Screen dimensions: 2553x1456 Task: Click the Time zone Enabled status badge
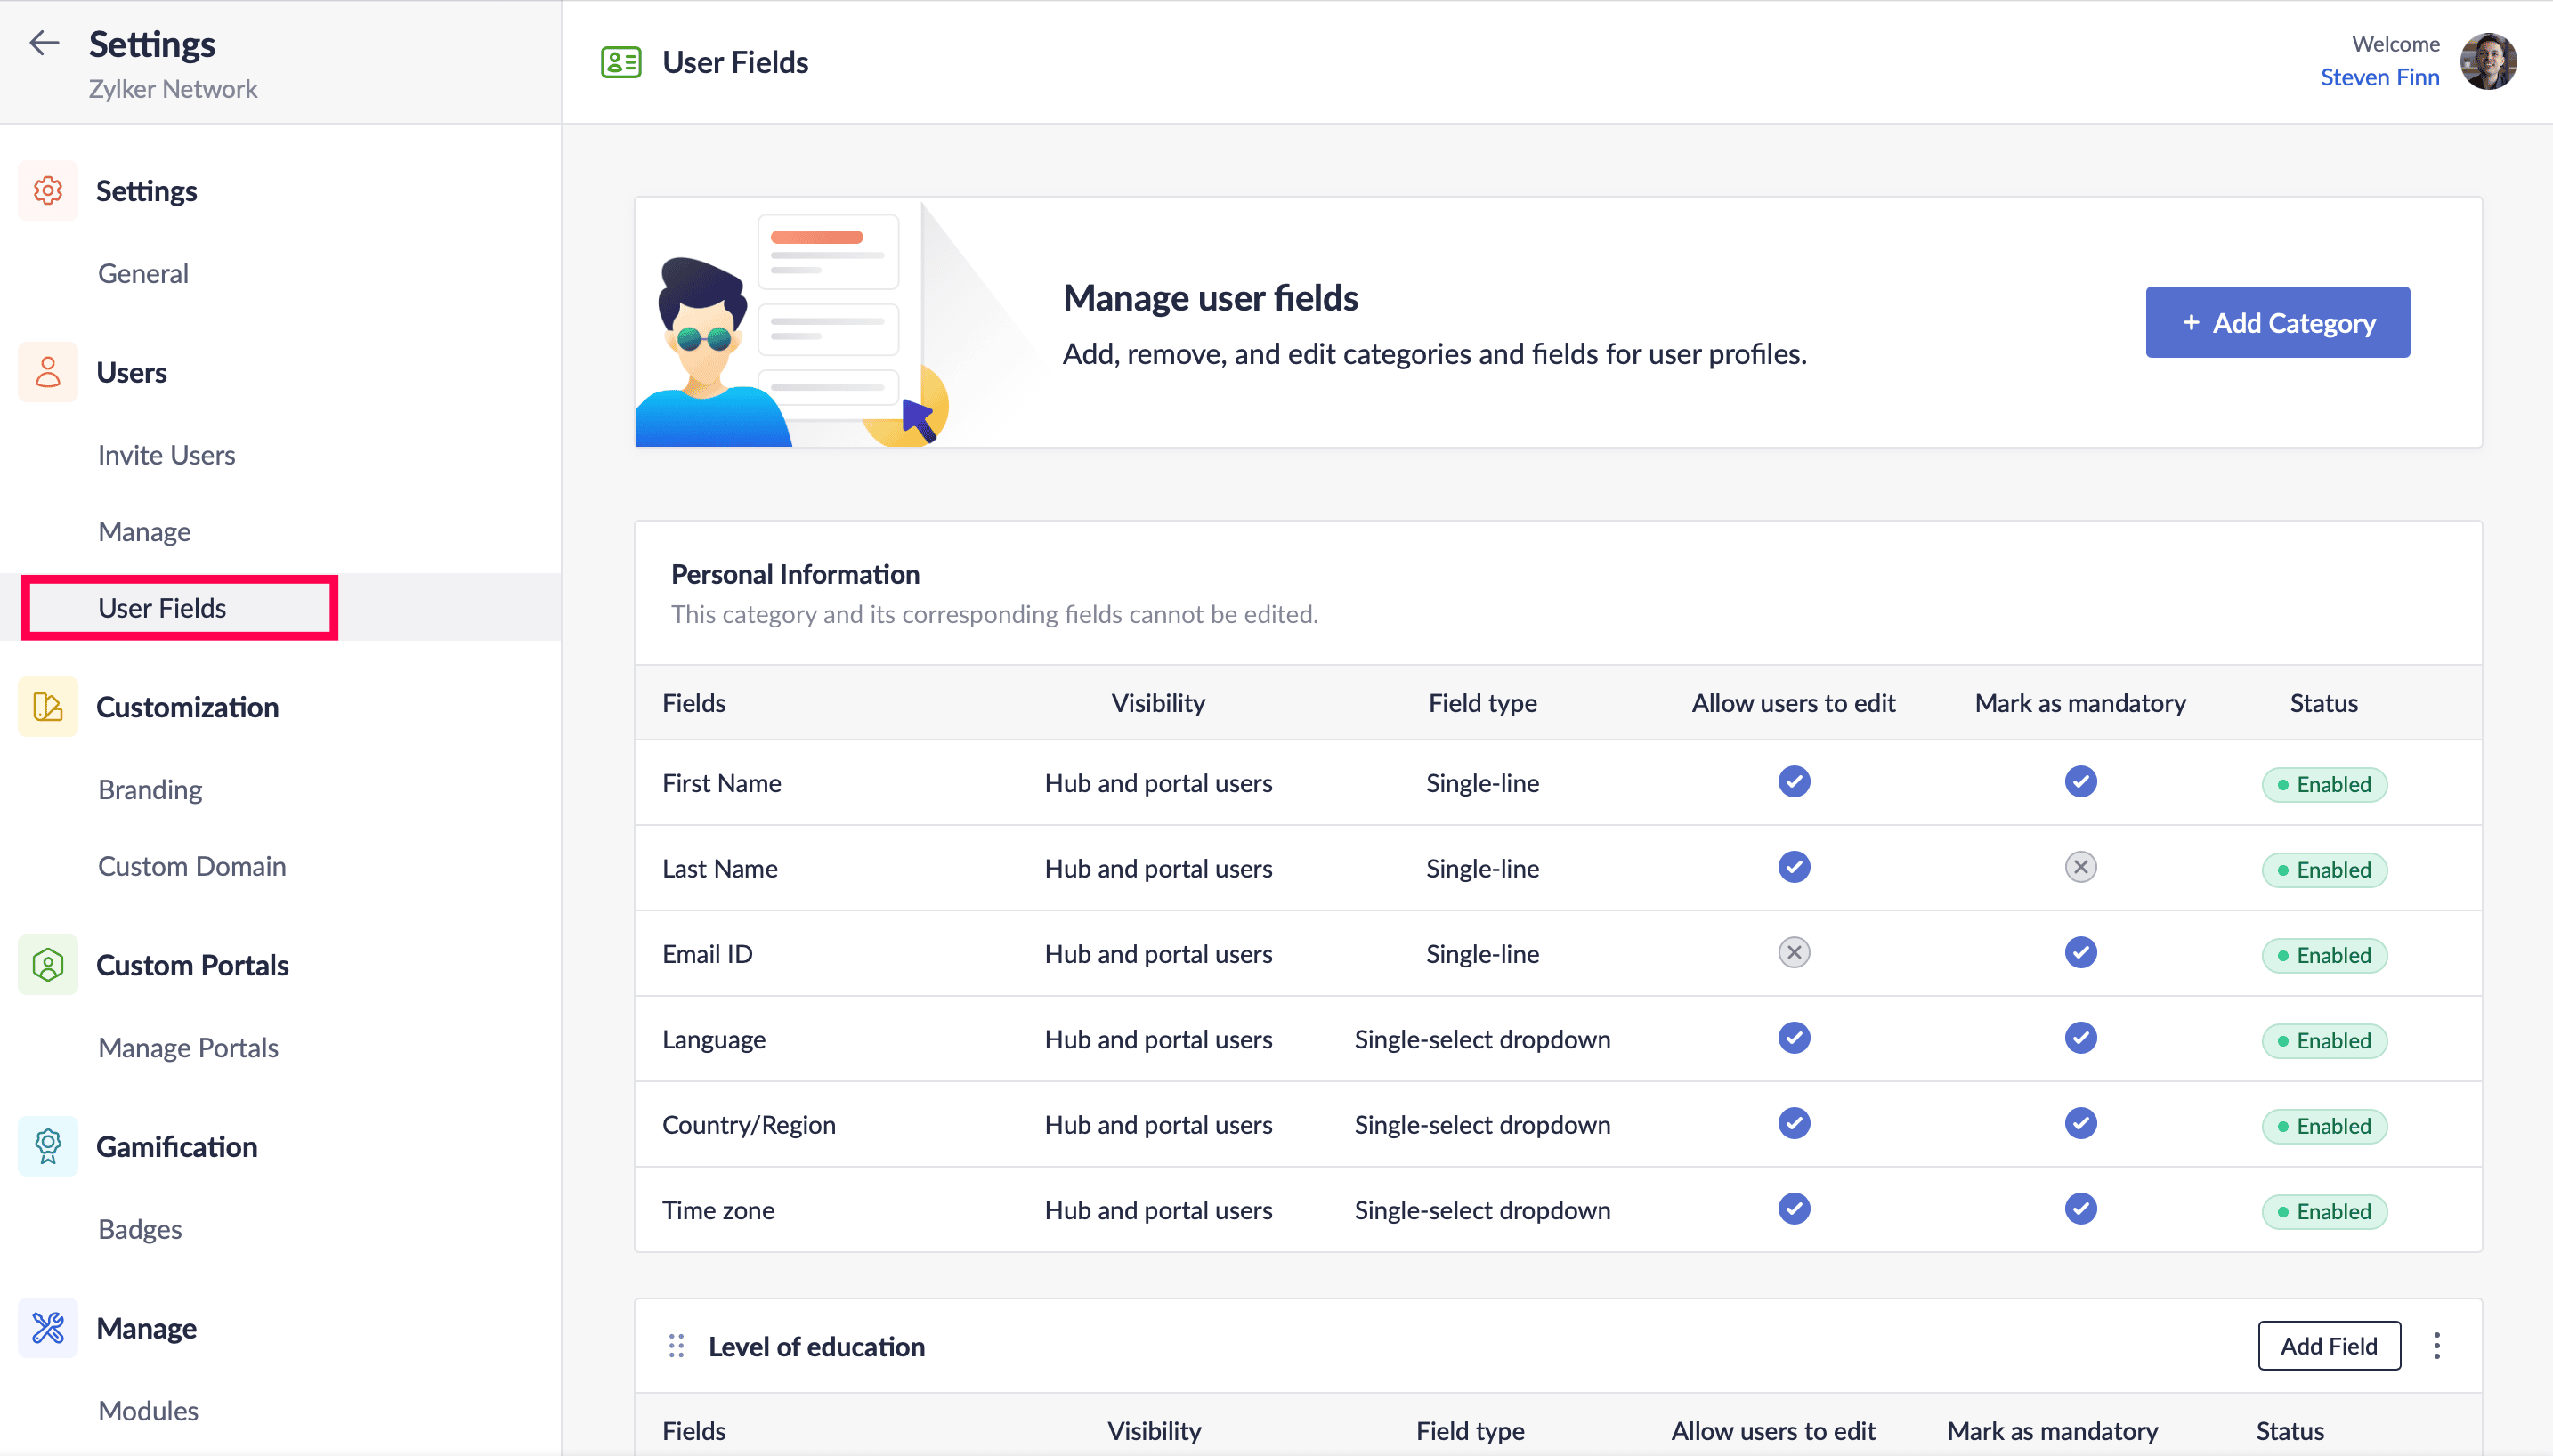(x=2324, y=1211)
